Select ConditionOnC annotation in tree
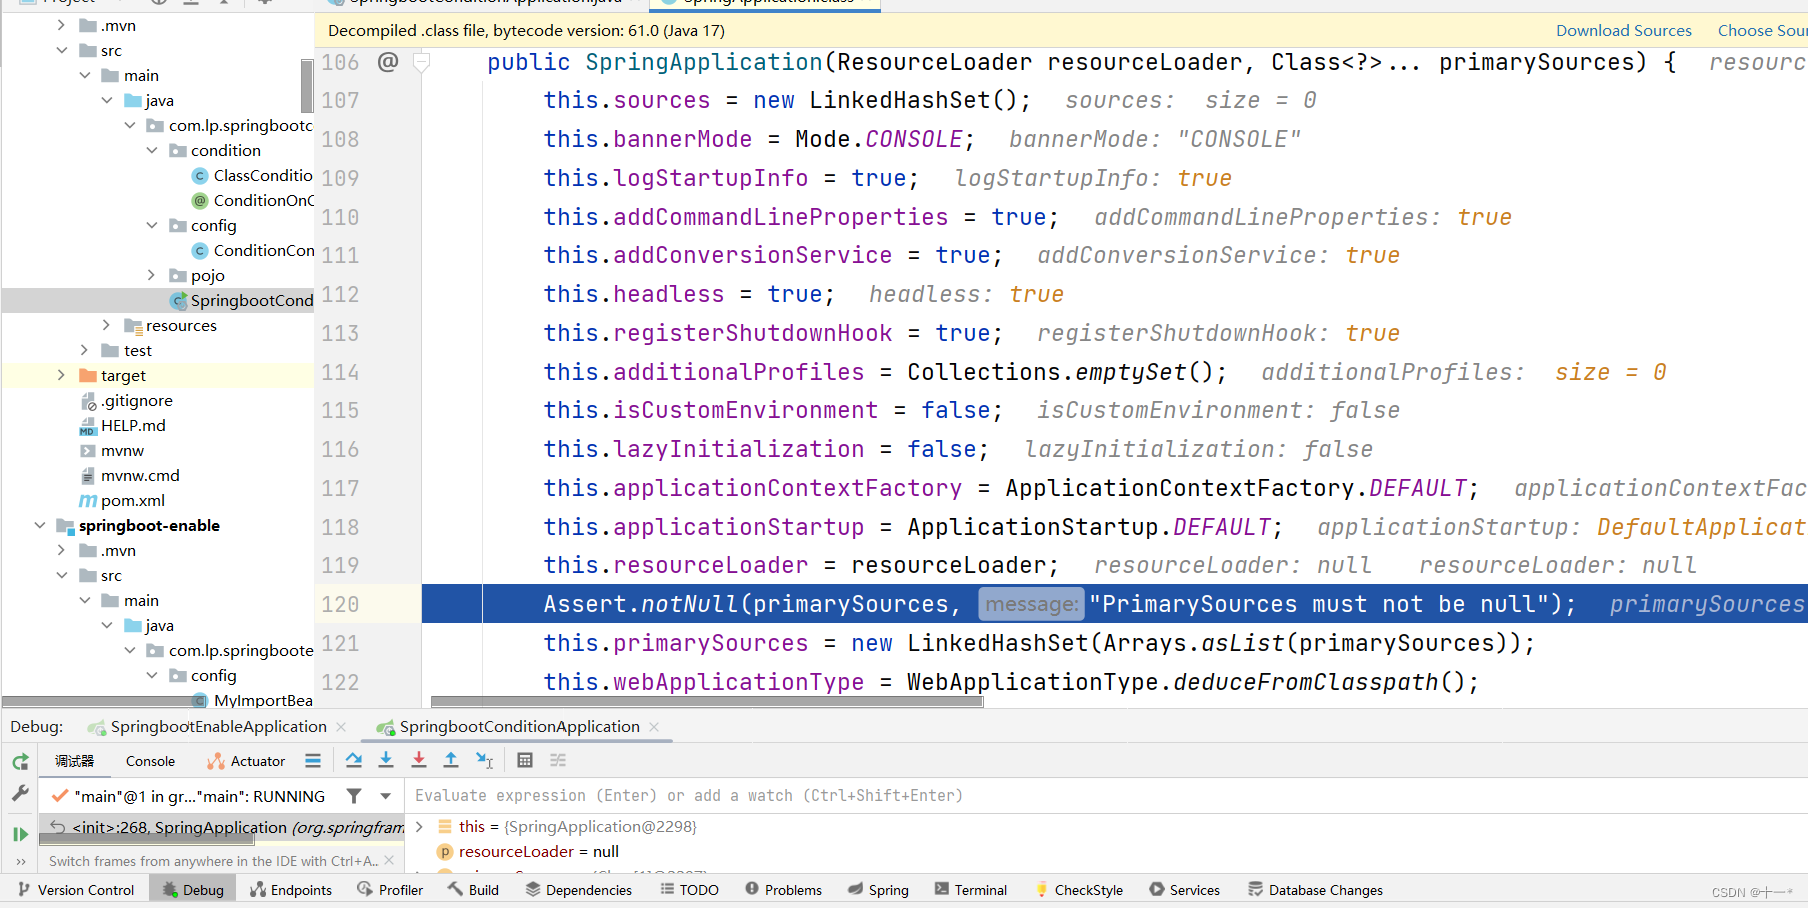The width and height of the screenshot is (1808, 908). (x=252, y=200)
